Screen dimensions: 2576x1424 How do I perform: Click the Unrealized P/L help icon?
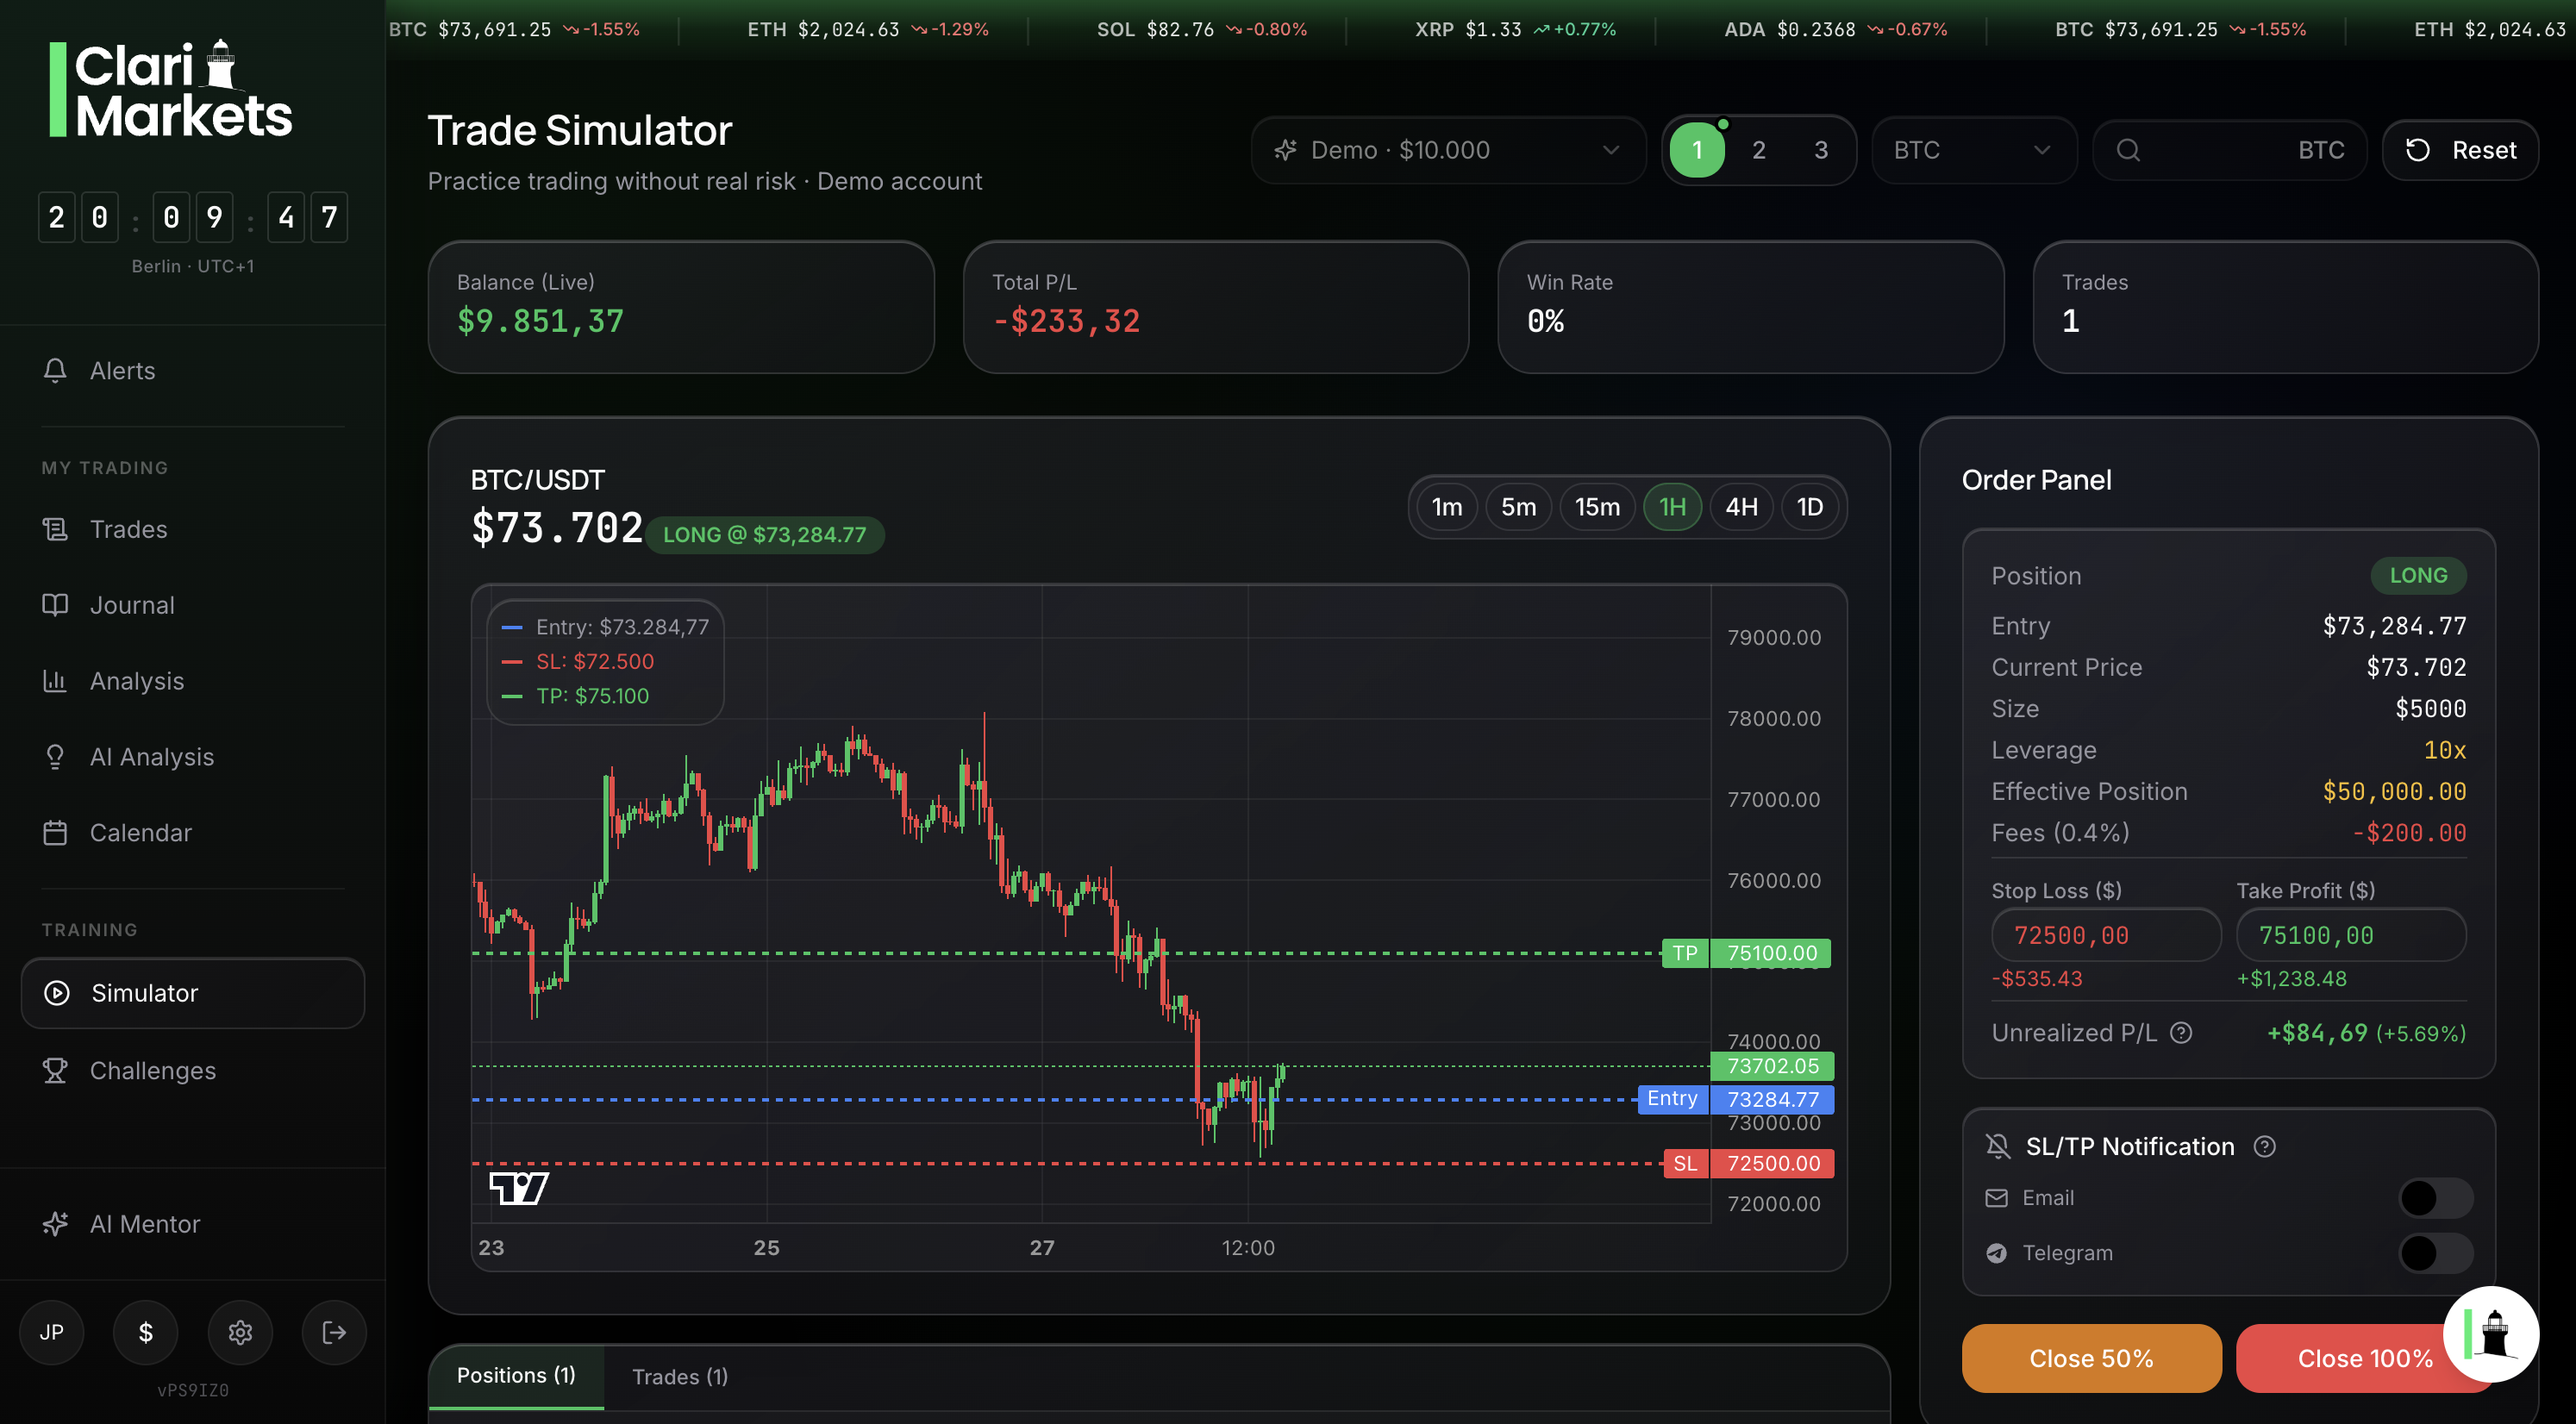tap(2182, 1033)
